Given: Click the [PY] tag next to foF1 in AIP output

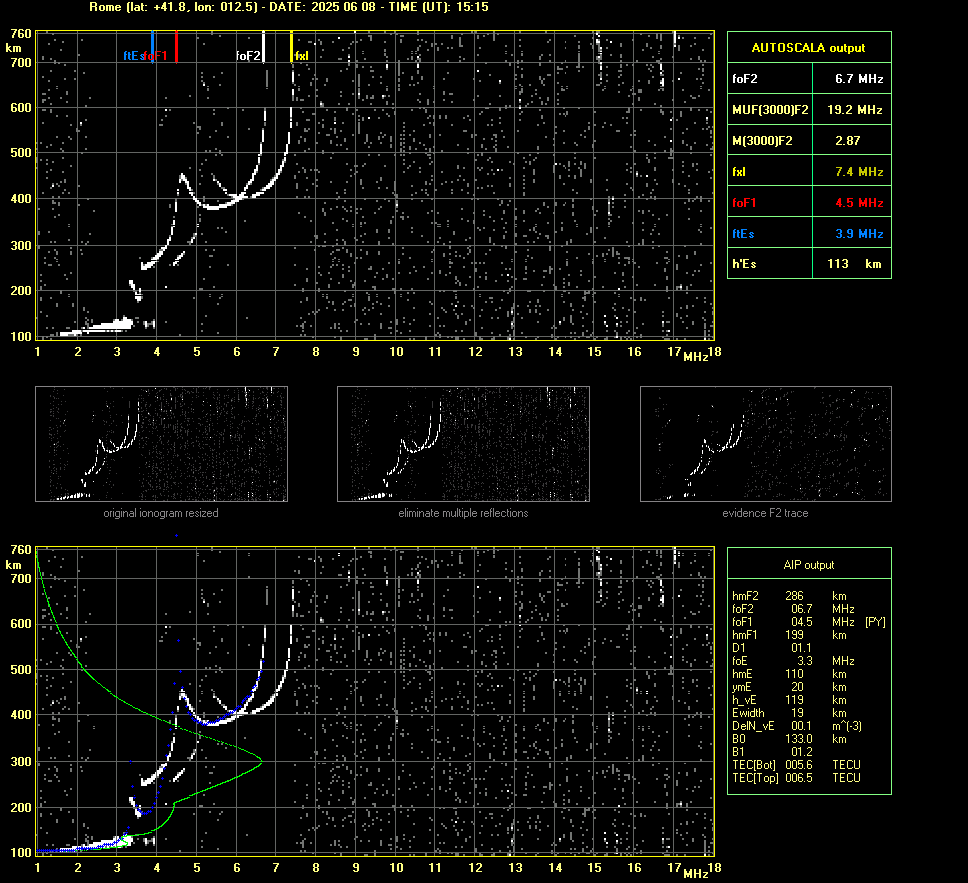Looking at the screenshot, I should (875, 622).
